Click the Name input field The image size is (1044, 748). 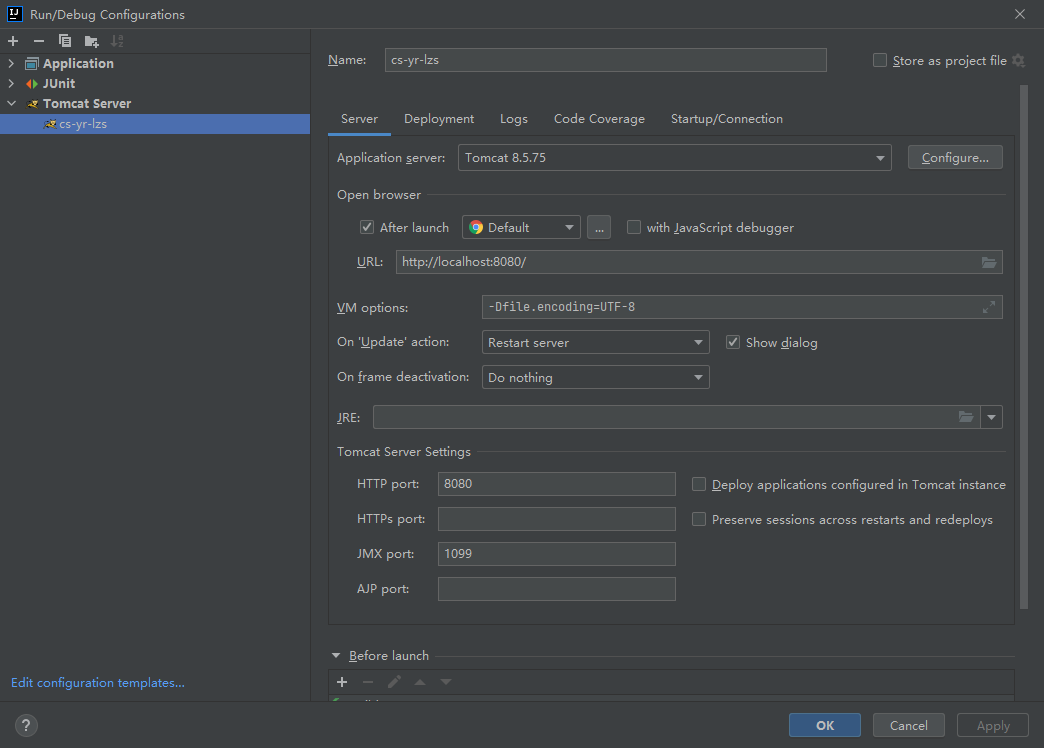tap(605, 60)
